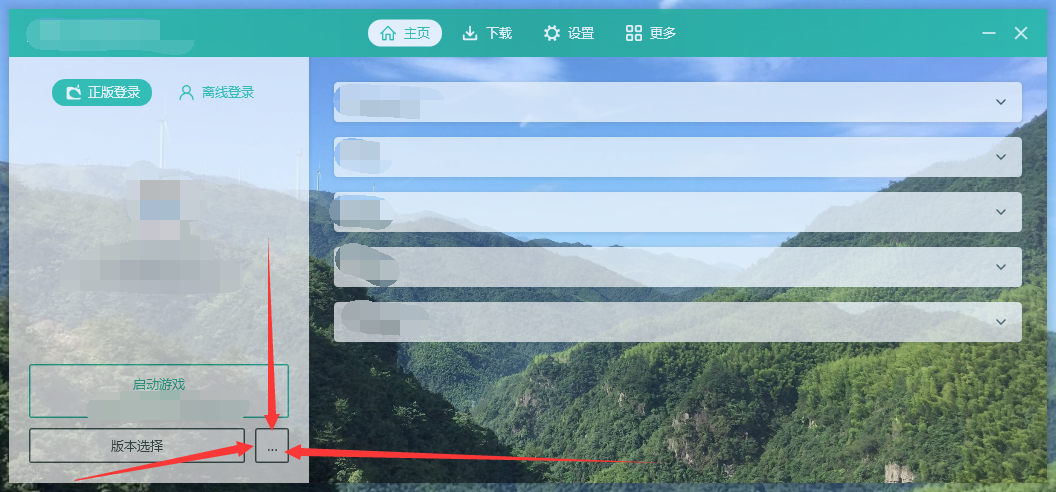Click the gear icon for 设置
The width and height of the screenshot is (1056, 492).
(x=552, y=33)
